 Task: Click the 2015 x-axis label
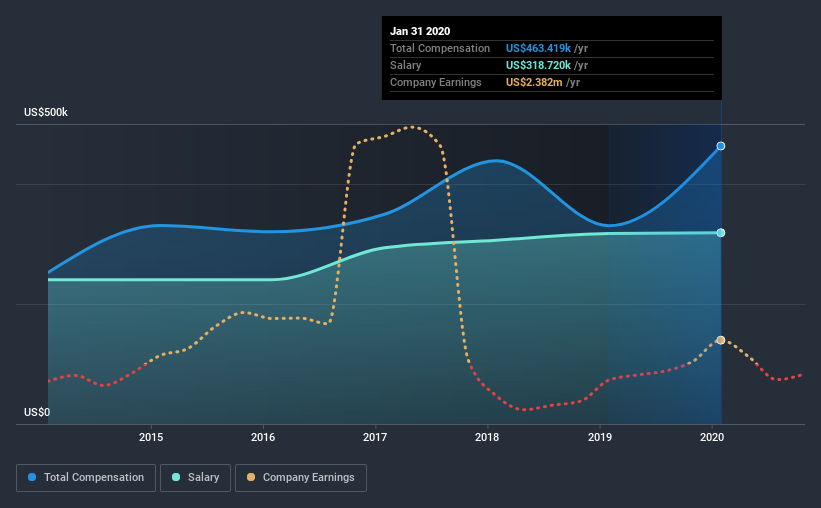(x=151, y=437)
